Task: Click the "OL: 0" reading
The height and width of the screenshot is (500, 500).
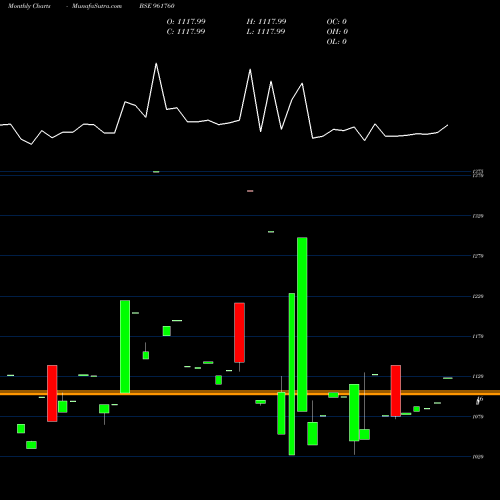Action: [x=337, y=42]
